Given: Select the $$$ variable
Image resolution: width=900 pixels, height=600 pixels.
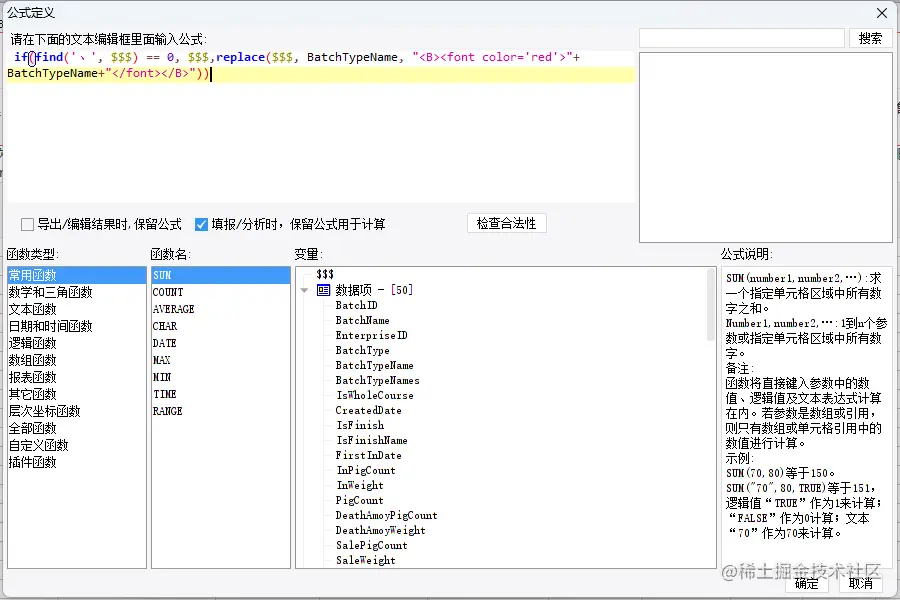Looking at the screenshot, I should [325, 274].
